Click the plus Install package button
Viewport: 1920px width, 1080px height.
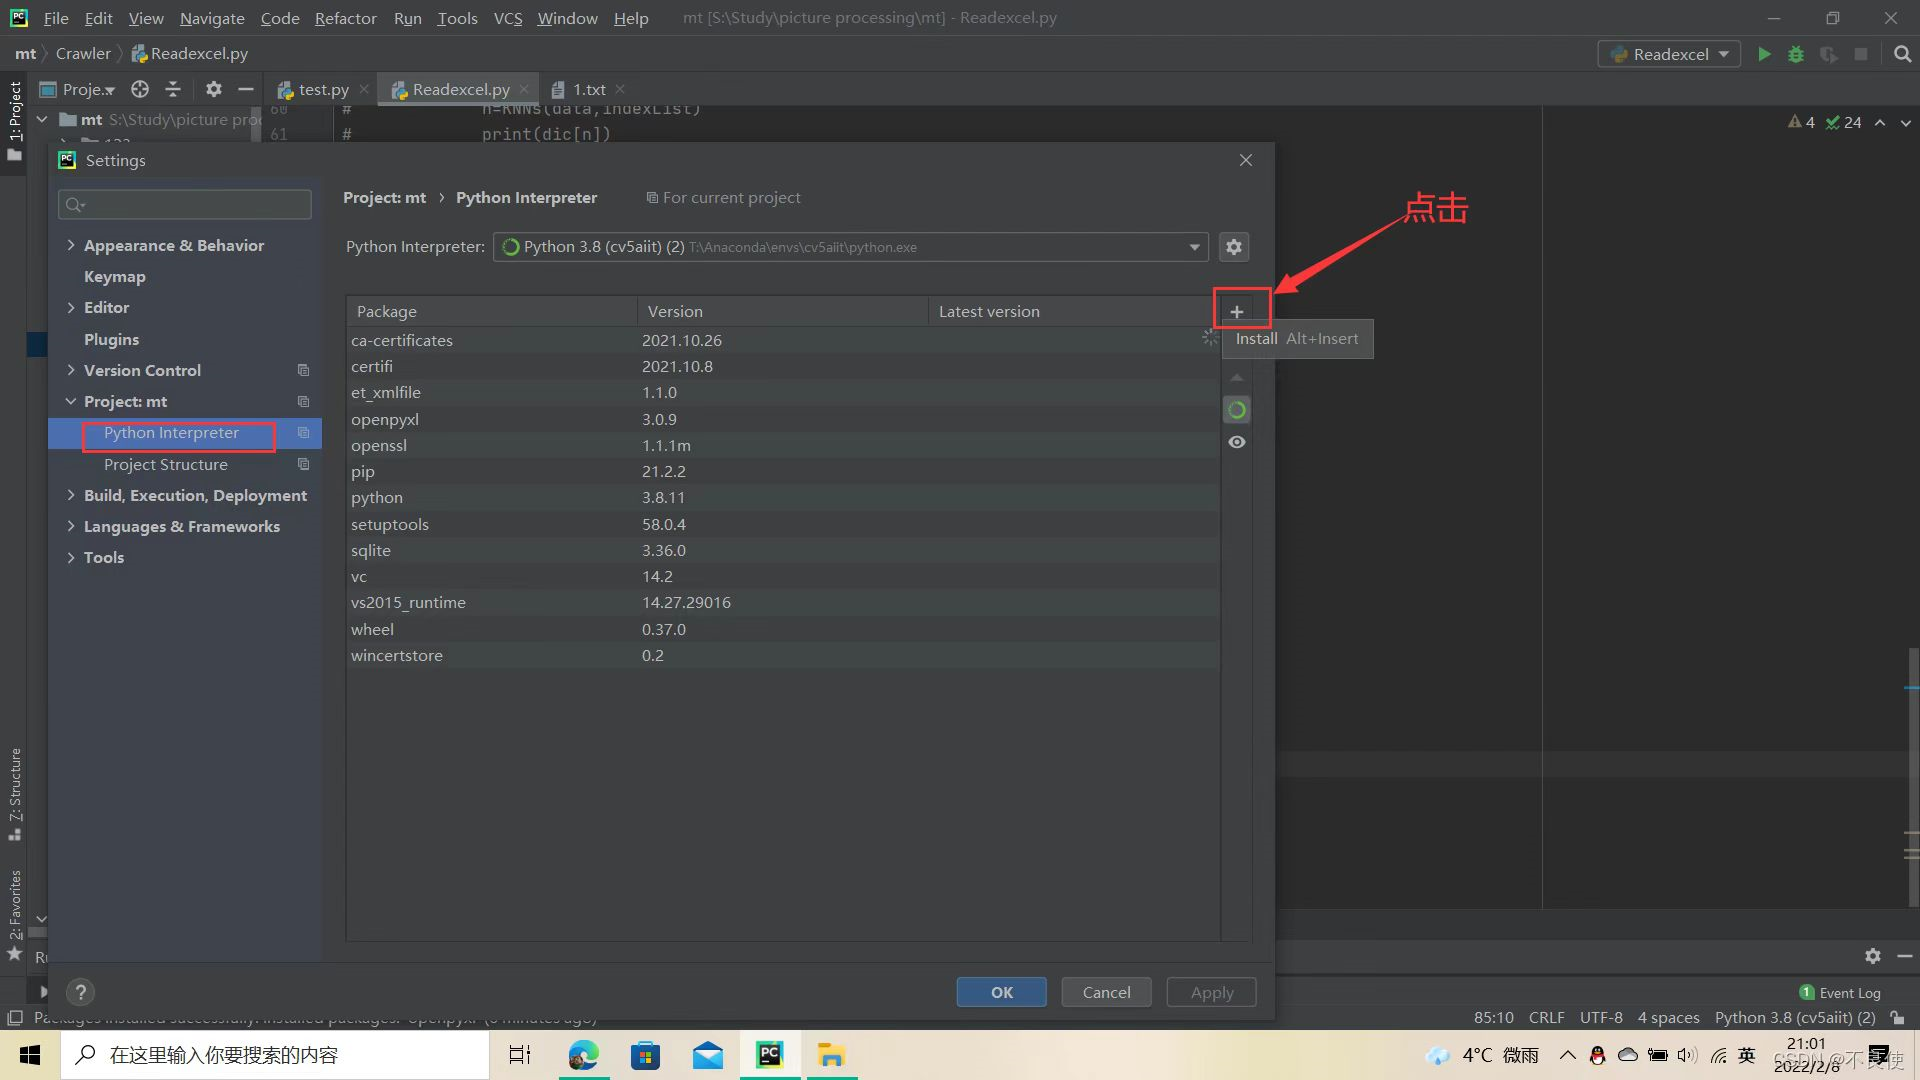[1237, 312]
